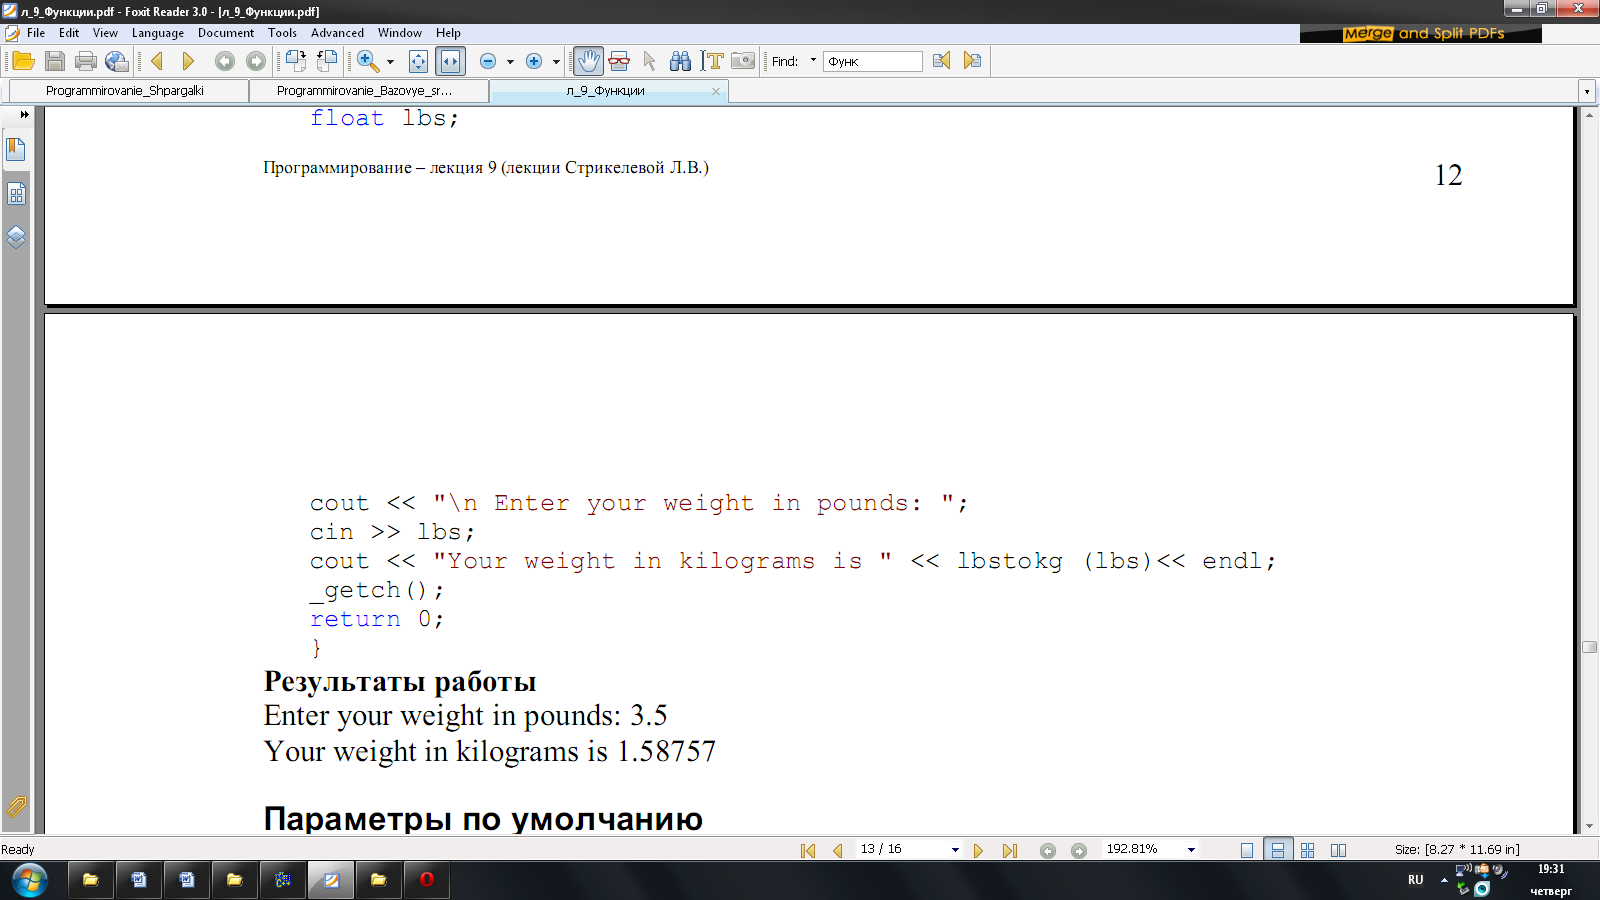Expand the Zoom Out dropdown arrow

tap(510, 62)
